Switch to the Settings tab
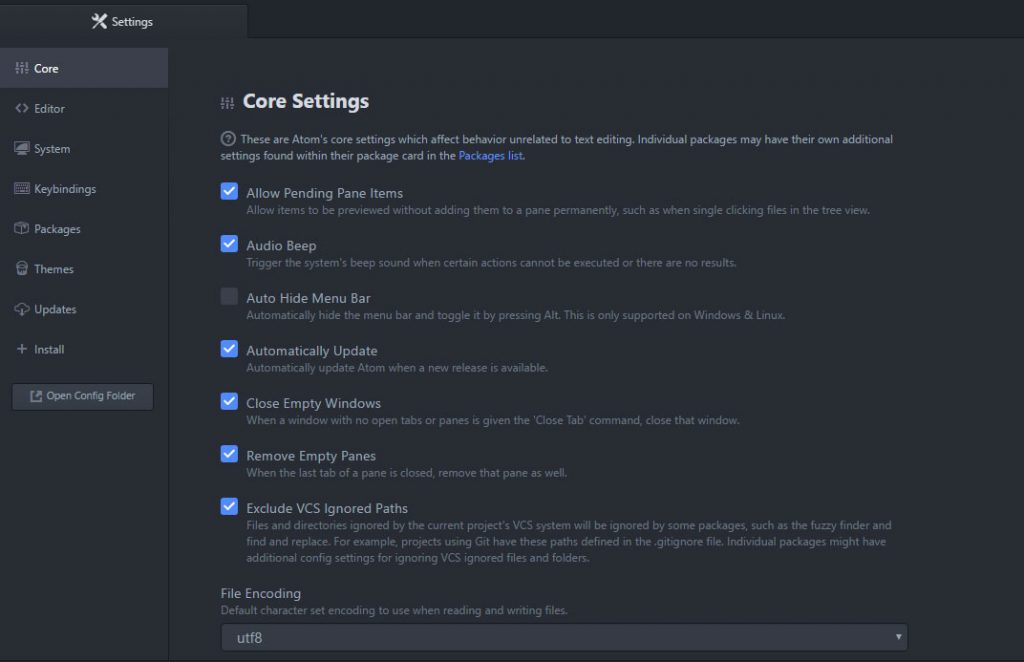Screen dimensions: 1024x662 tap(124, 21)
